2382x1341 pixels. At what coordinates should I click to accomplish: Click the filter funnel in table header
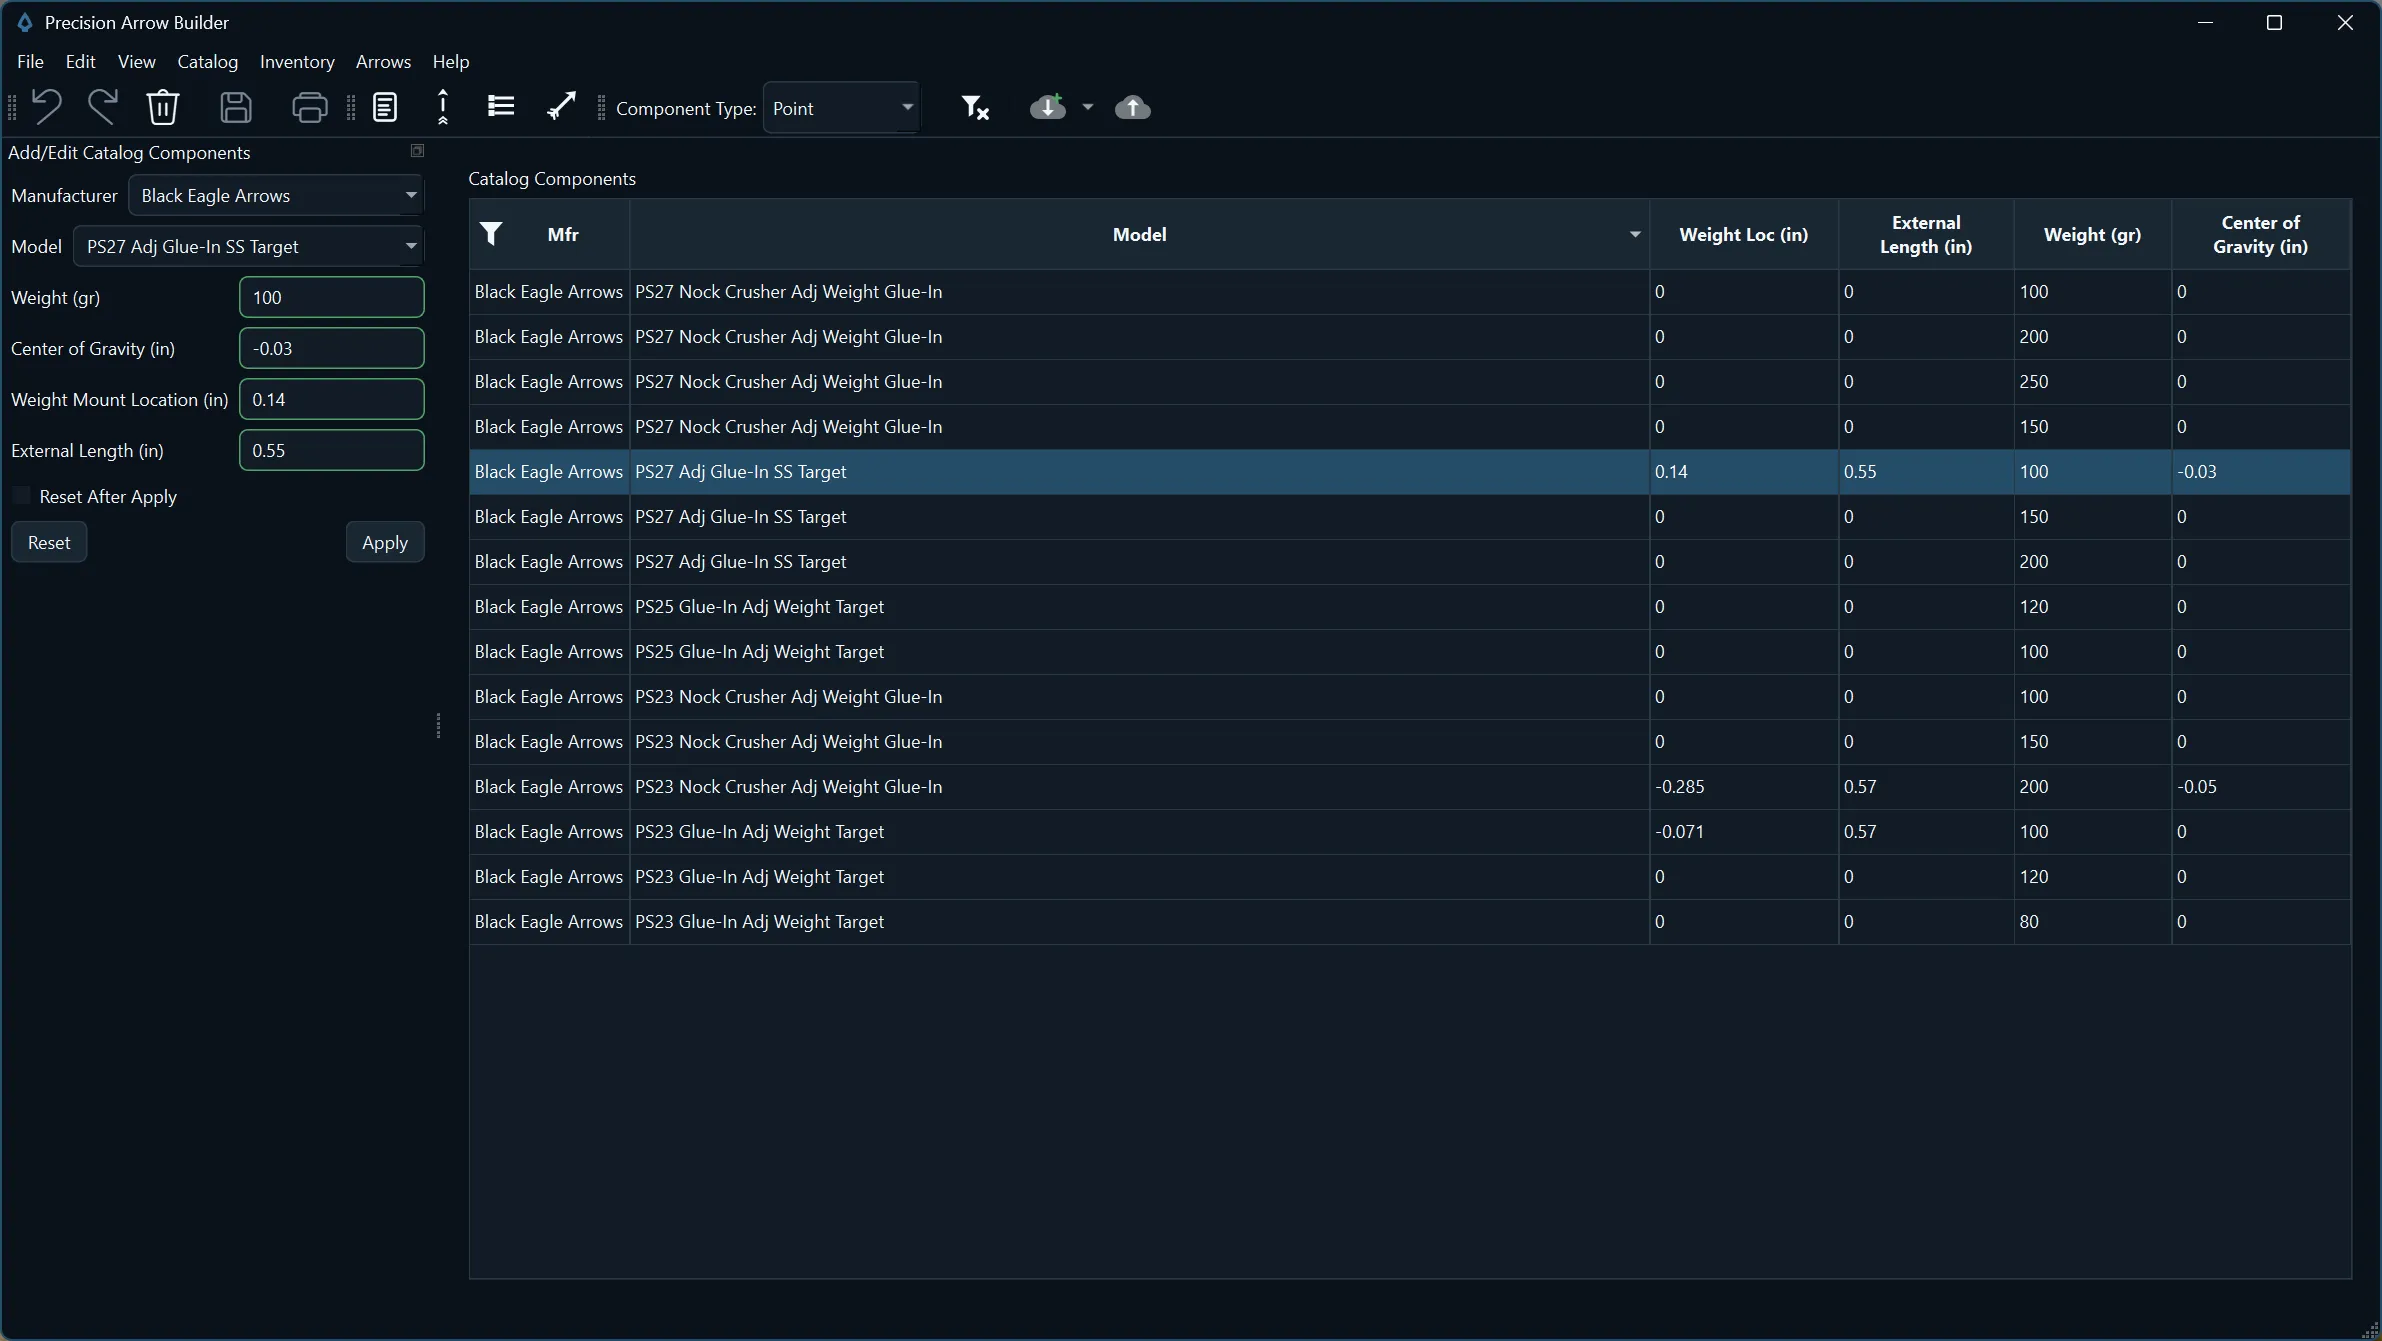pos(491,233)
